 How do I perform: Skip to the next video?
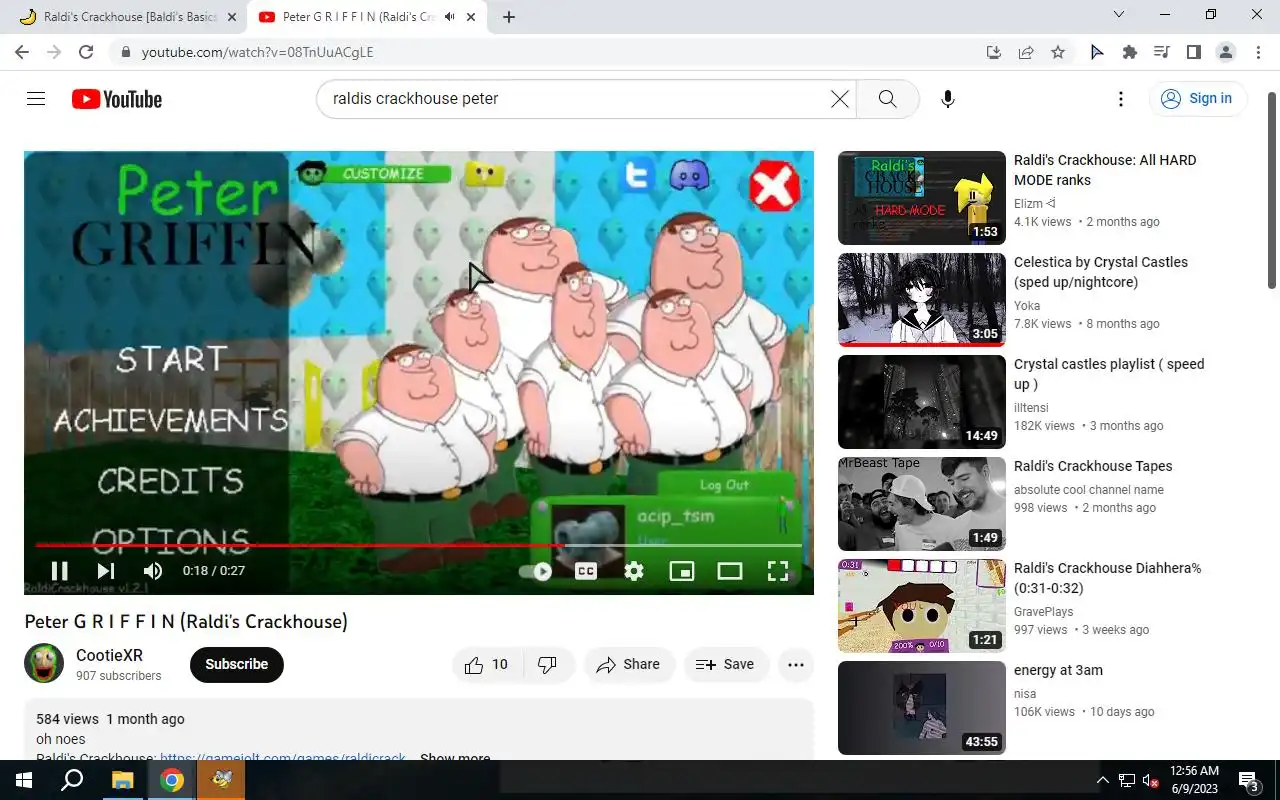(106, 571)
